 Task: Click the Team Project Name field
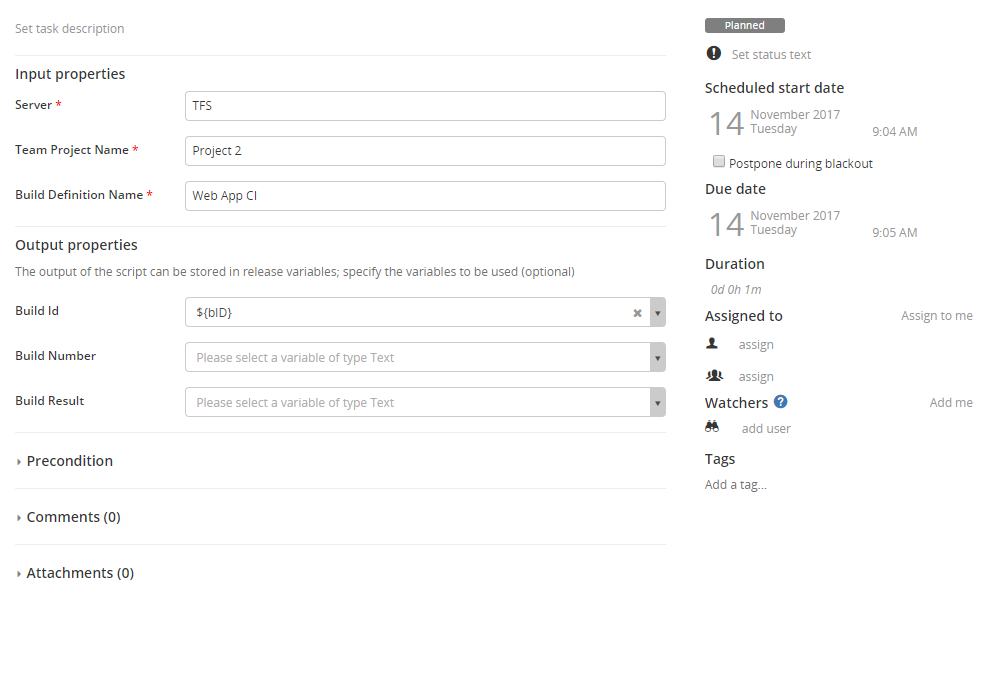click(425, 151)
